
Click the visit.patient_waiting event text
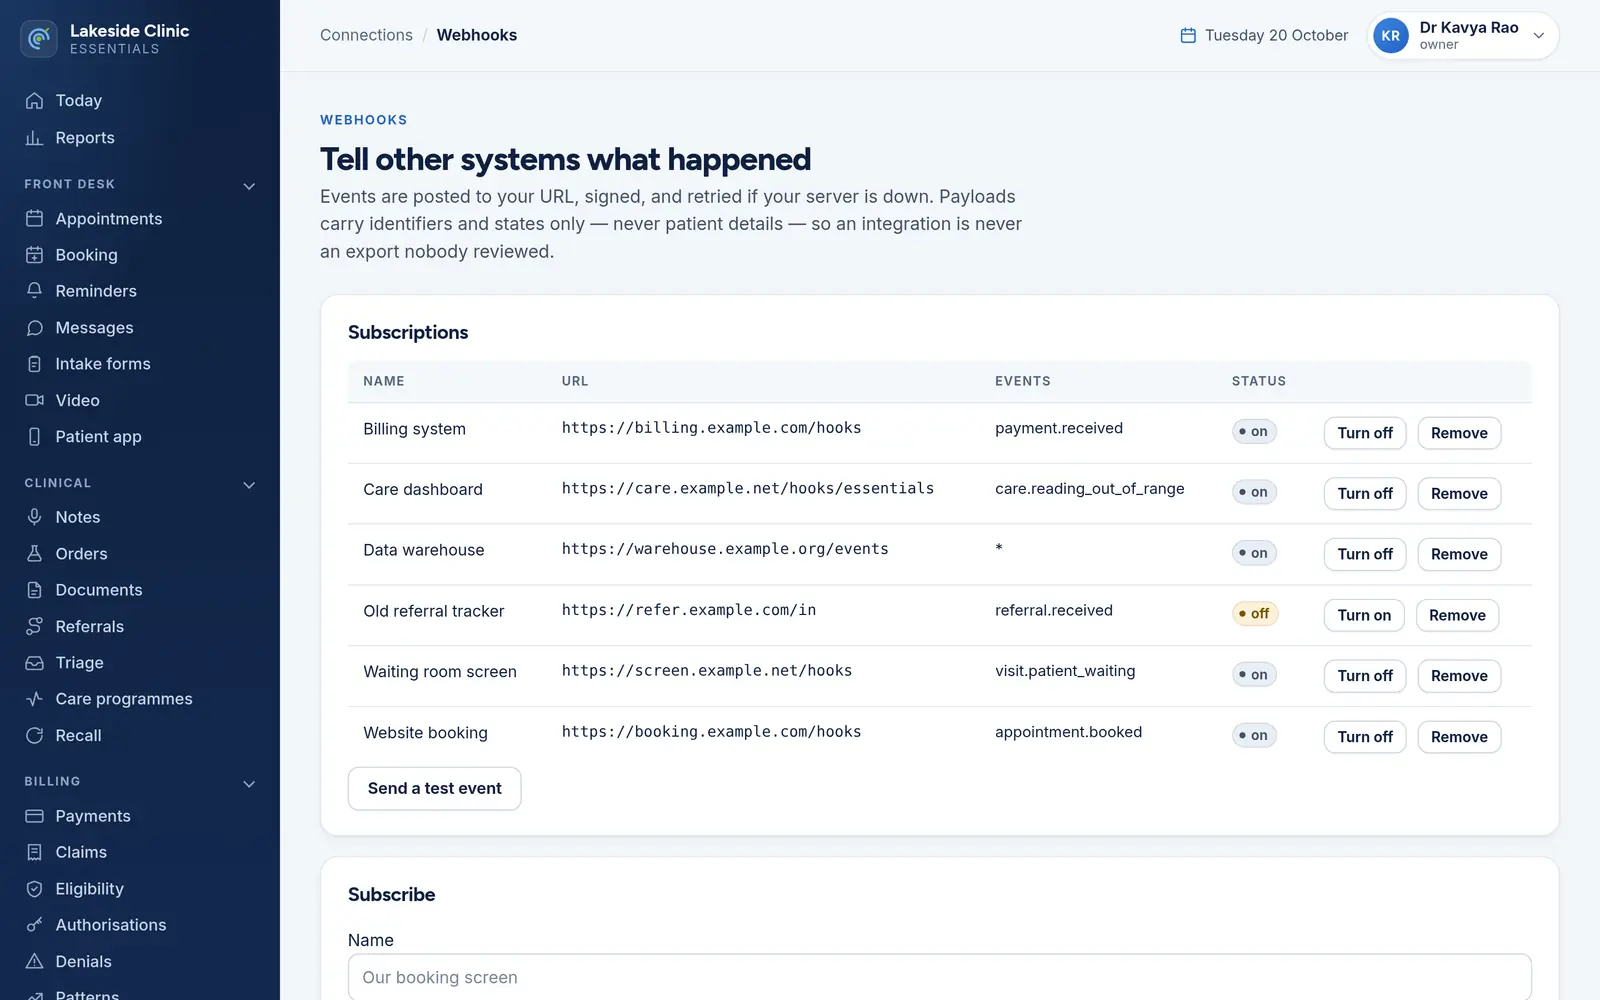click(1065, 671)
